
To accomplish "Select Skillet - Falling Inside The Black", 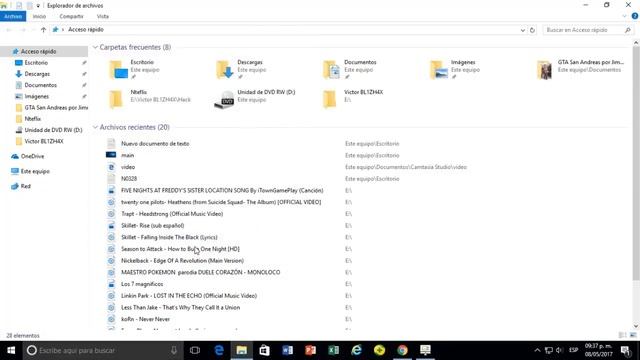I will [x=169, y=237].
